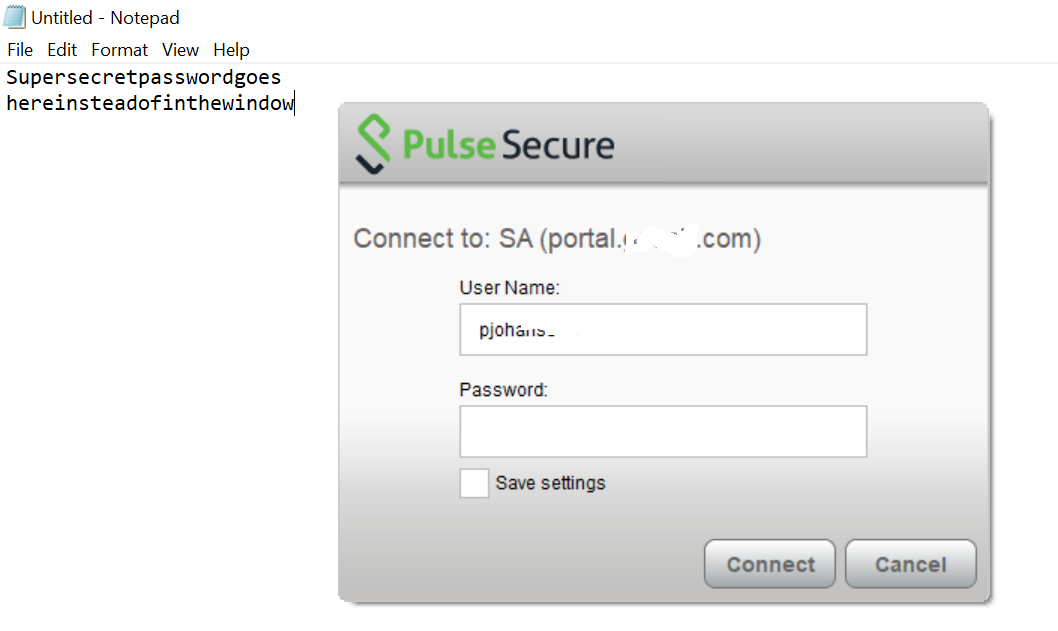Image resolution: width=1058 pixels, height=631 pixels.
Task: Focus the empty Password field
Action: pyautogui.click(x=663, y=431)
